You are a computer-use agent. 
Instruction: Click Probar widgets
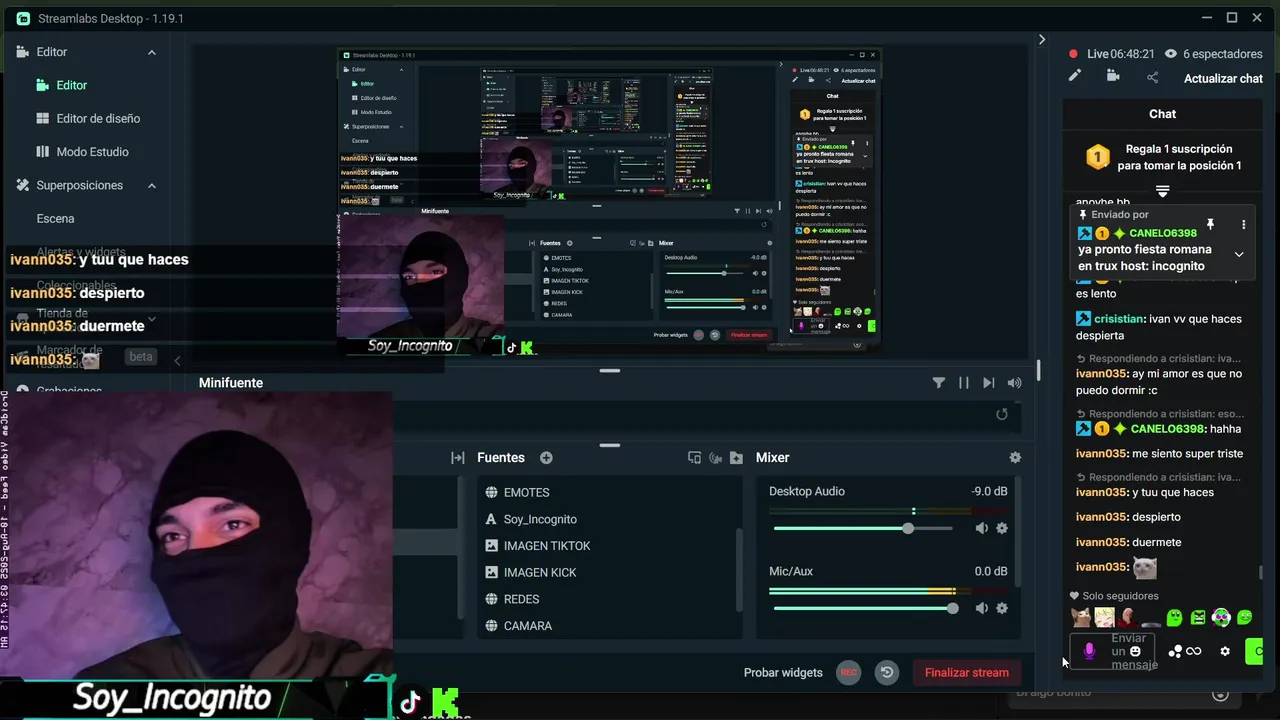(x=783, y=673)
